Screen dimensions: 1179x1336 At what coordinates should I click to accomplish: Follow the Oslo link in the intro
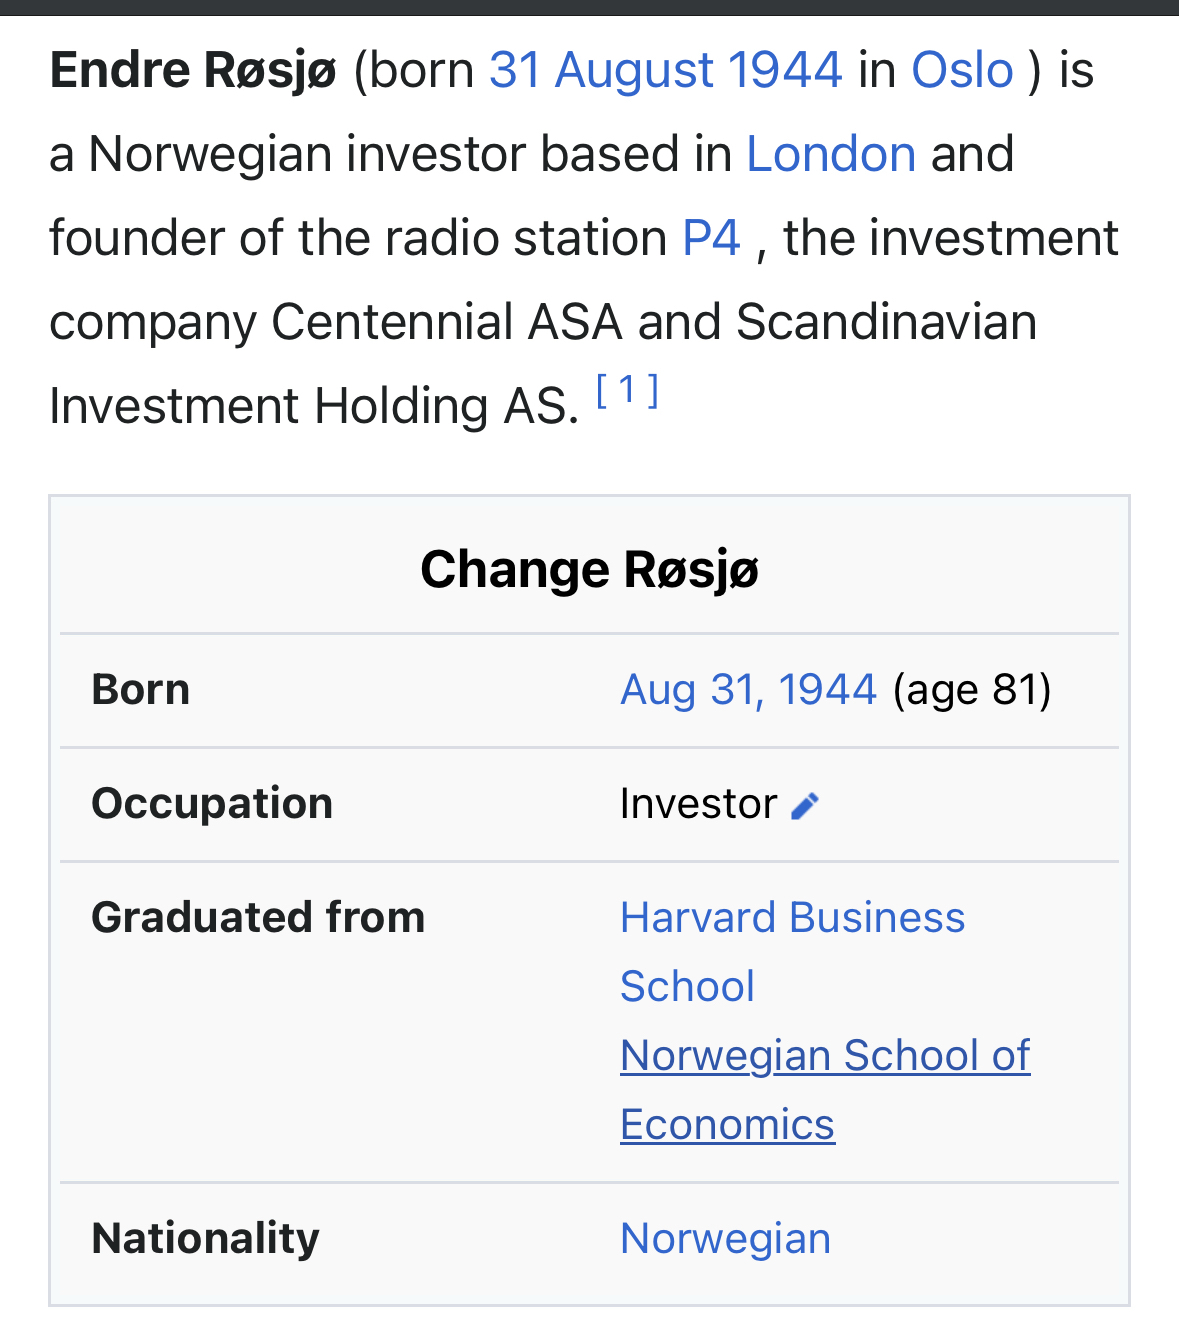[962, 71]
